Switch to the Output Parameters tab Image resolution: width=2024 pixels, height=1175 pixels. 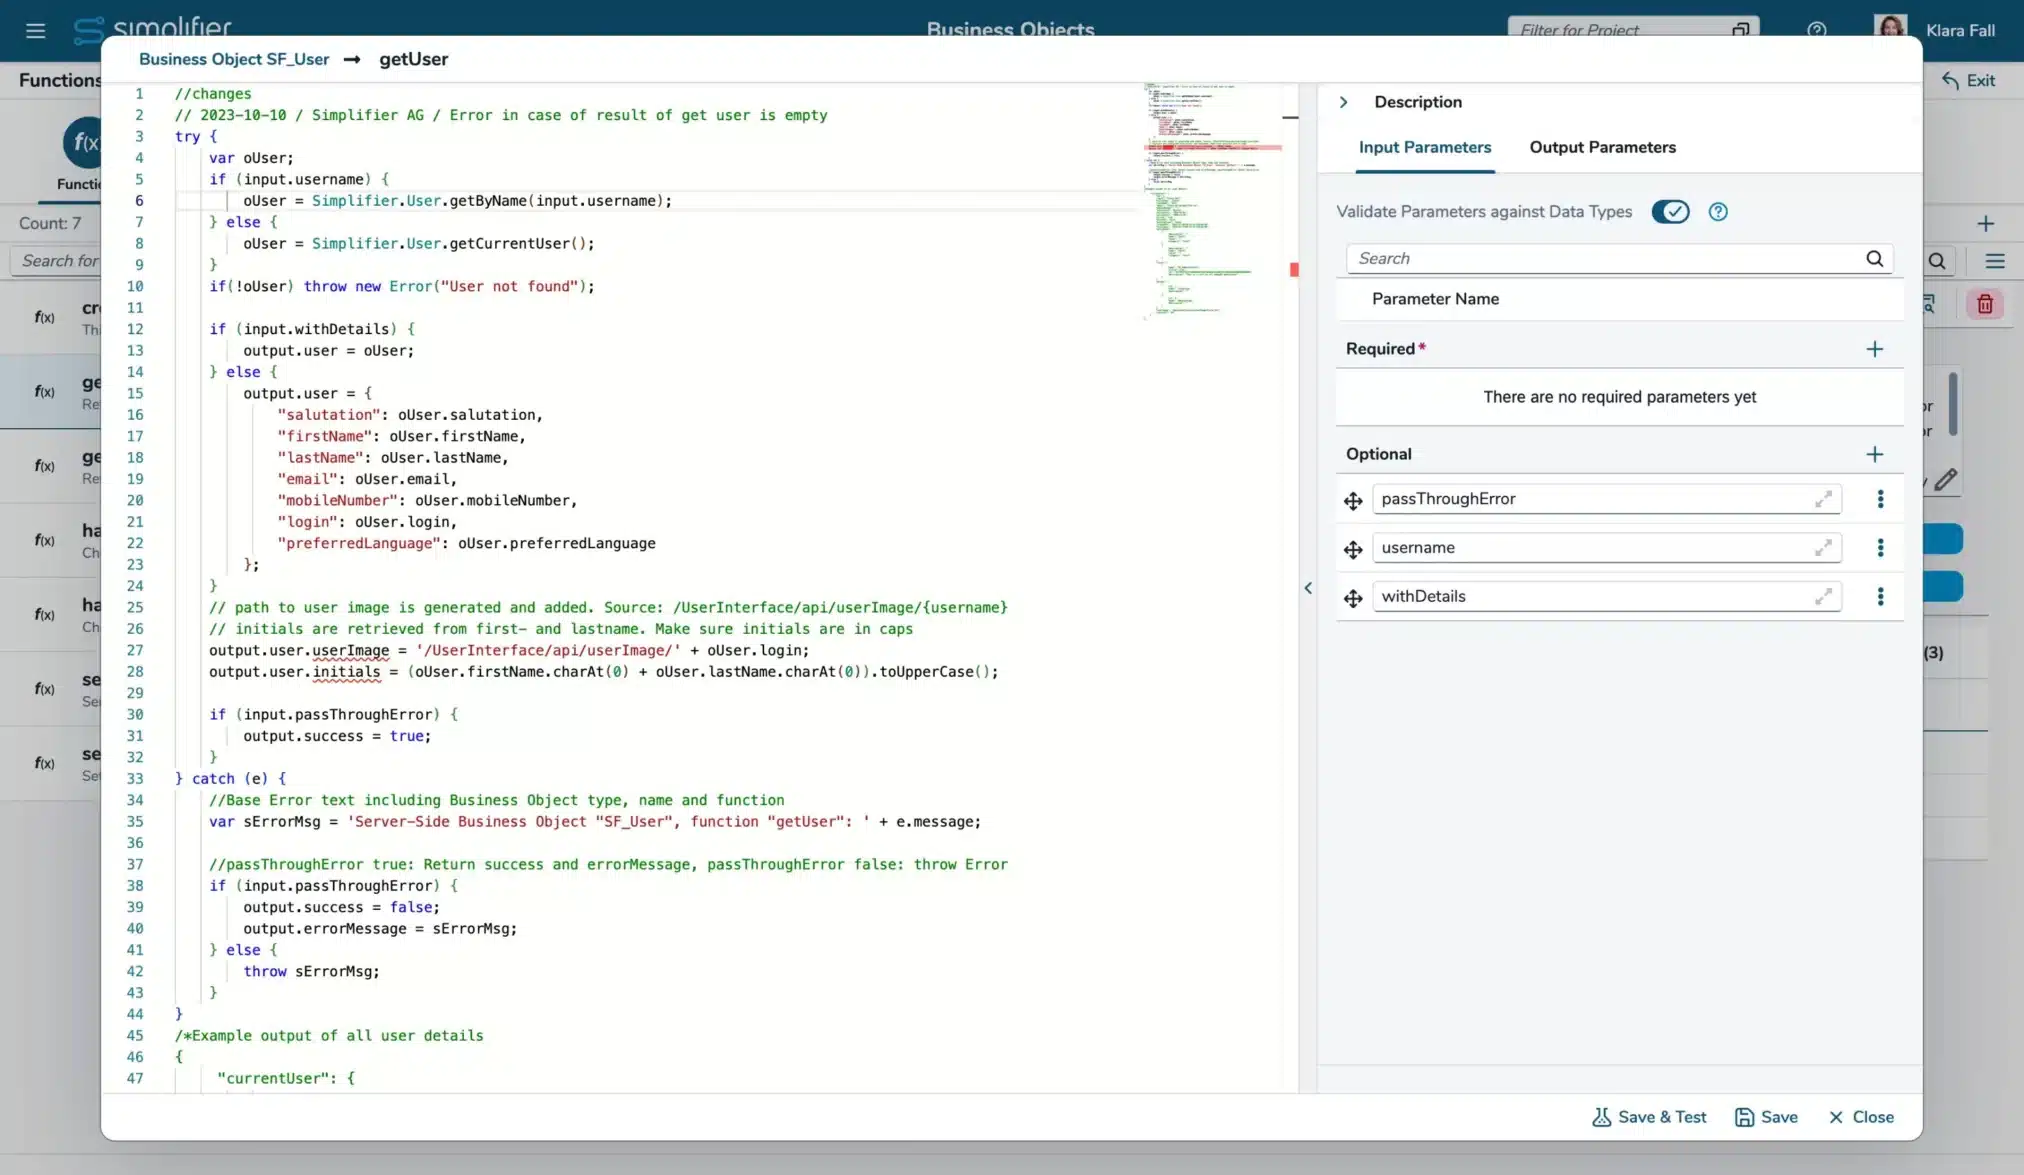pos(1601,147)
